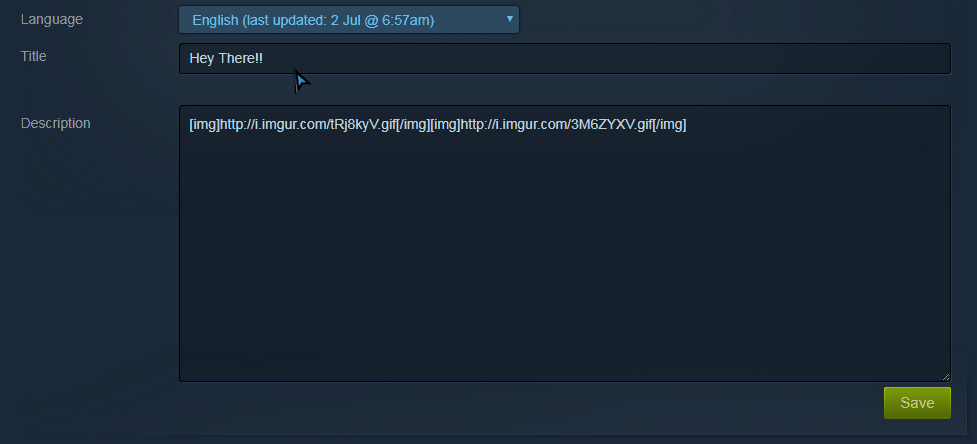This screenshot has height=444, width=977.
Task: Focus the Title input field
Action: 565,59
